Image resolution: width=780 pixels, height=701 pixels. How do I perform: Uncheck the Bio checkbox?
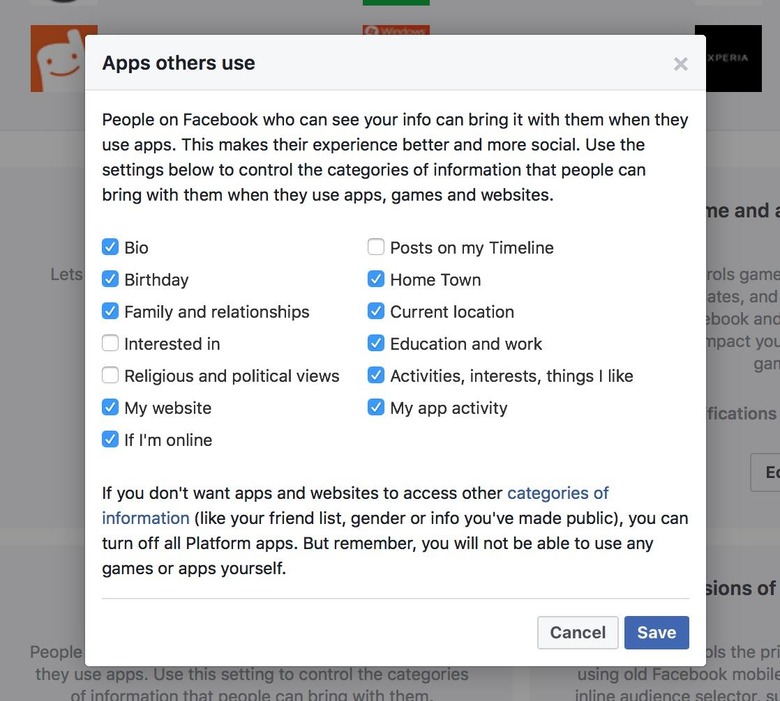(110, 248)
